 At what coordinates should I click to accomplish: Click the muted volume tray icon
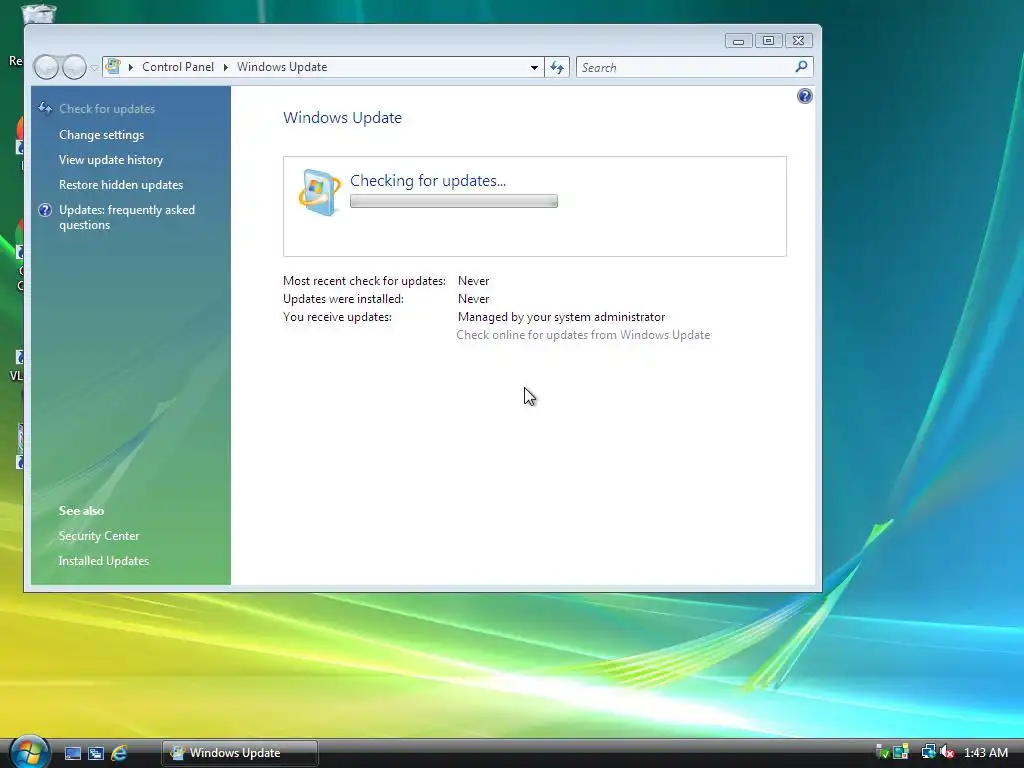tap(947, 752)
